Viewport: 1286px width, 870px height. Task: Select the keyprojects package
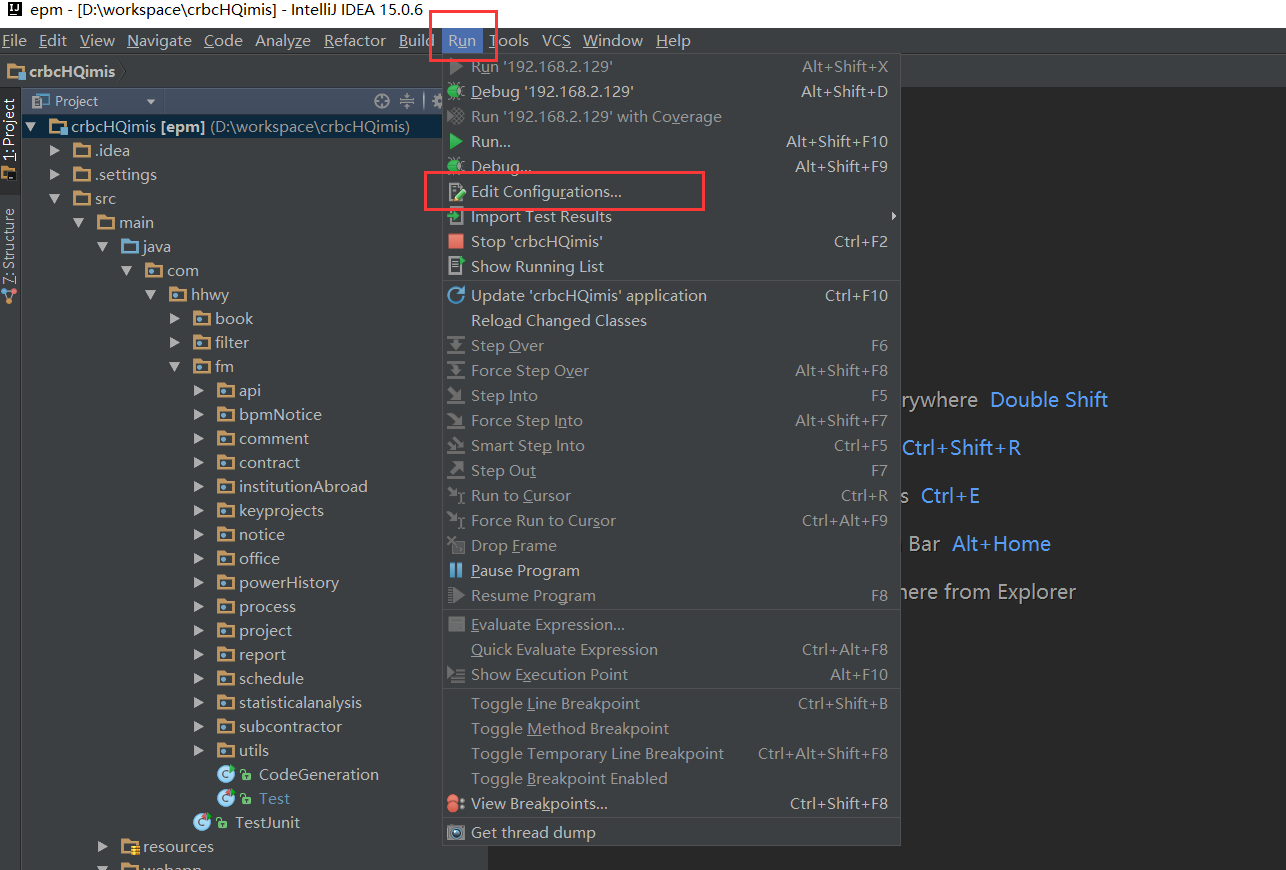[x=281, y=511]
